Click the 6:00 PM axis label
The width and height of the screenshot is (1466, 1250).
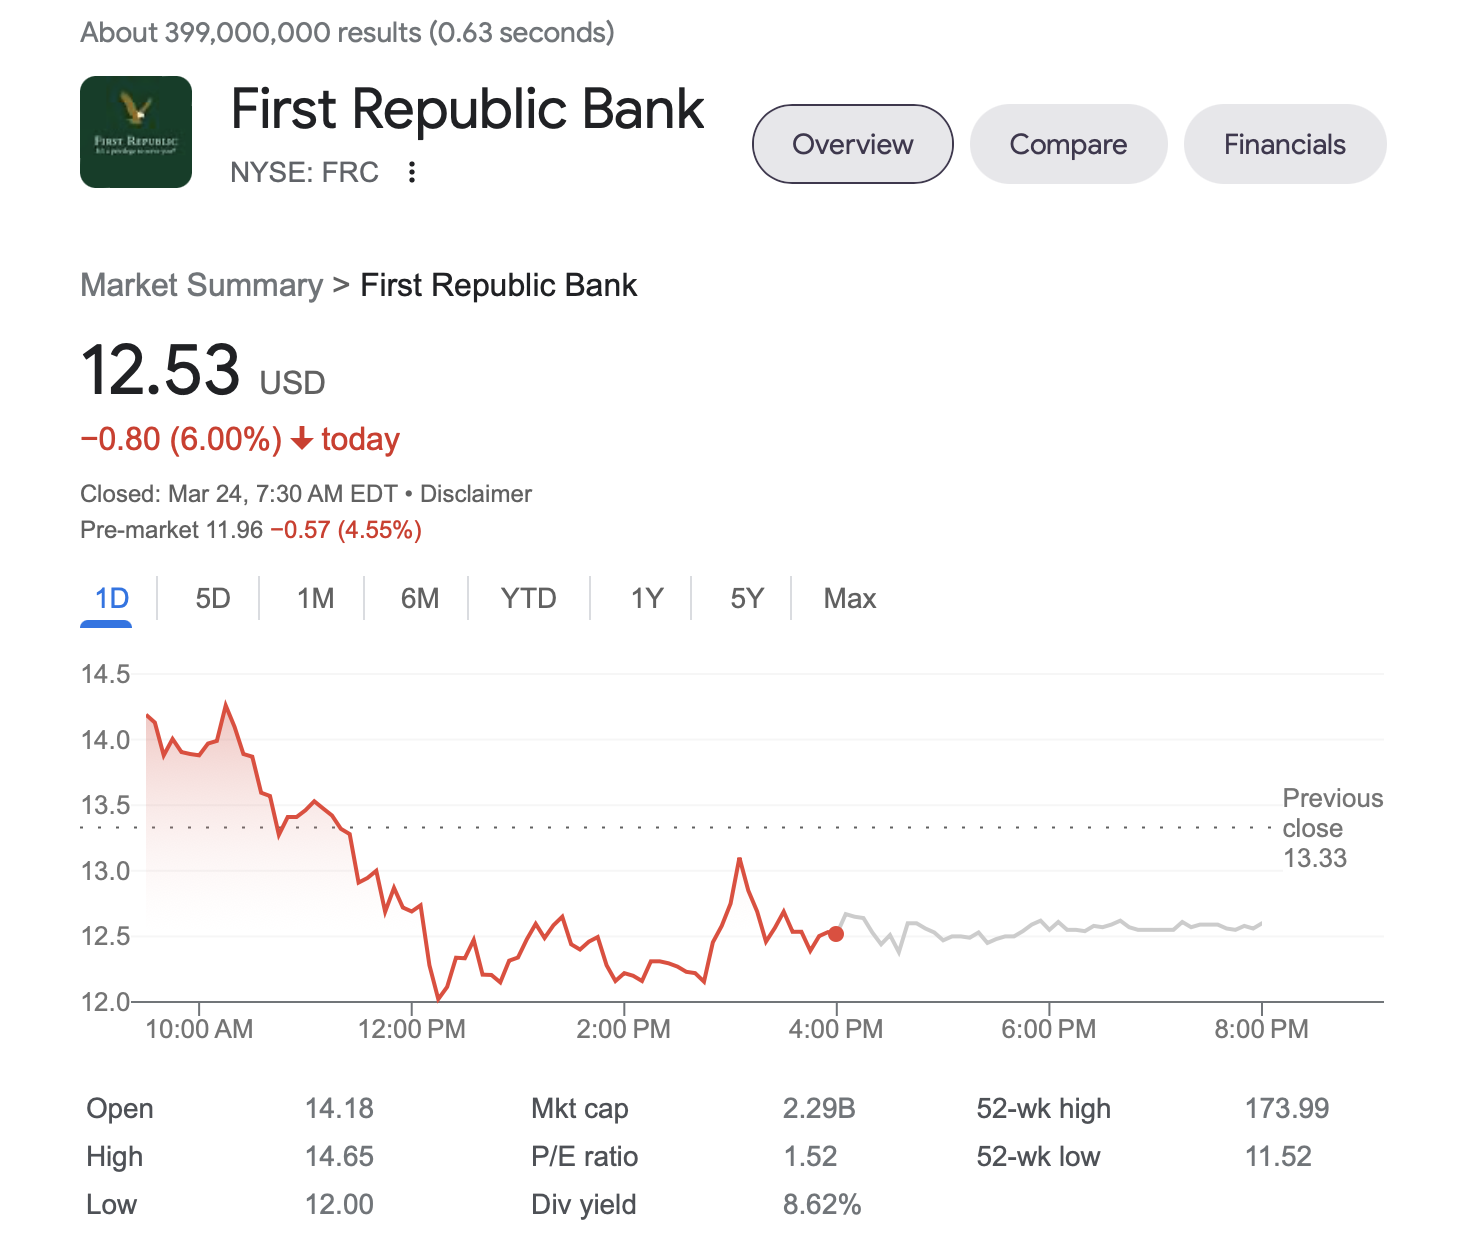pos(1048,1029)
